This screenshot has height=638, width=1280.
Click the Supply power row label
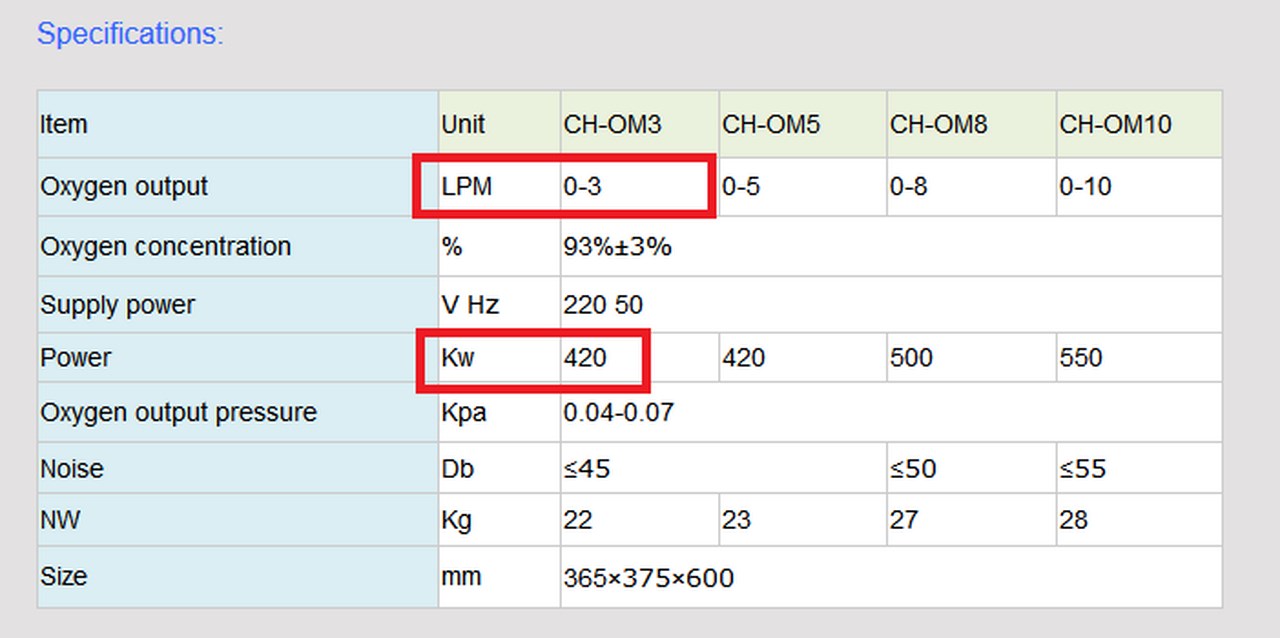[x=117, y=306]
